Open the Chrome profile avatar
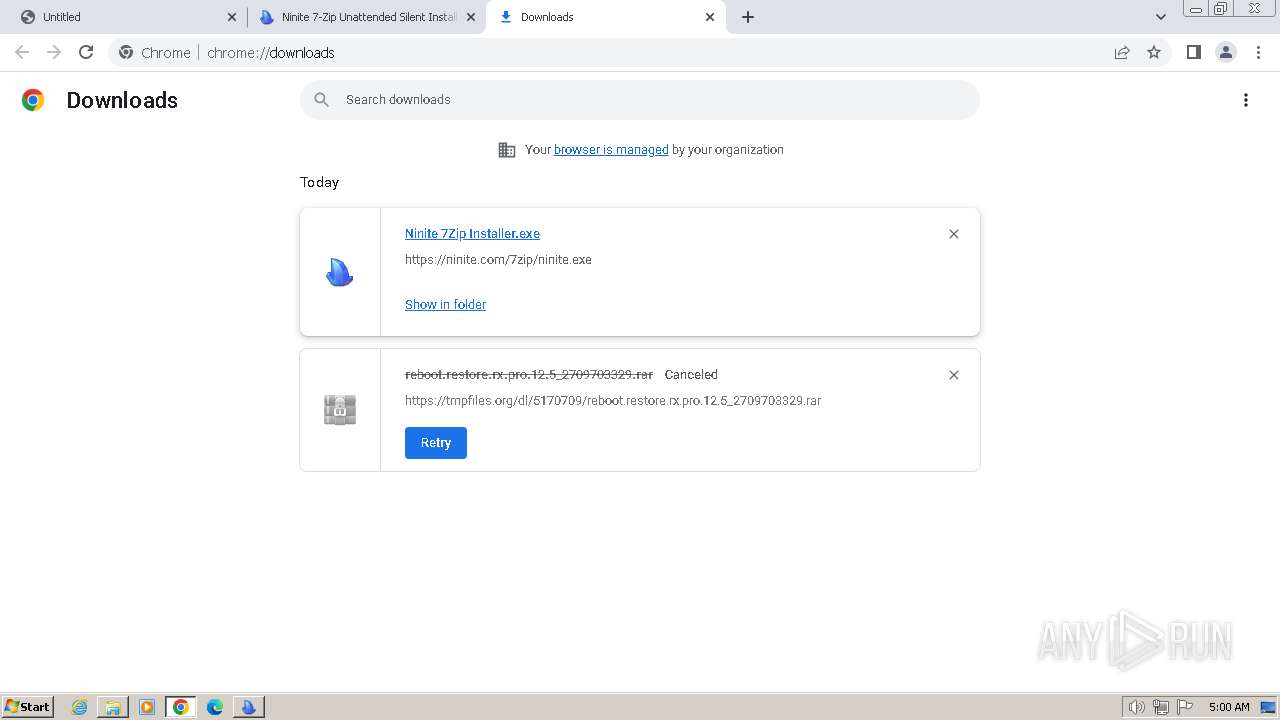 coord(1226,52)
